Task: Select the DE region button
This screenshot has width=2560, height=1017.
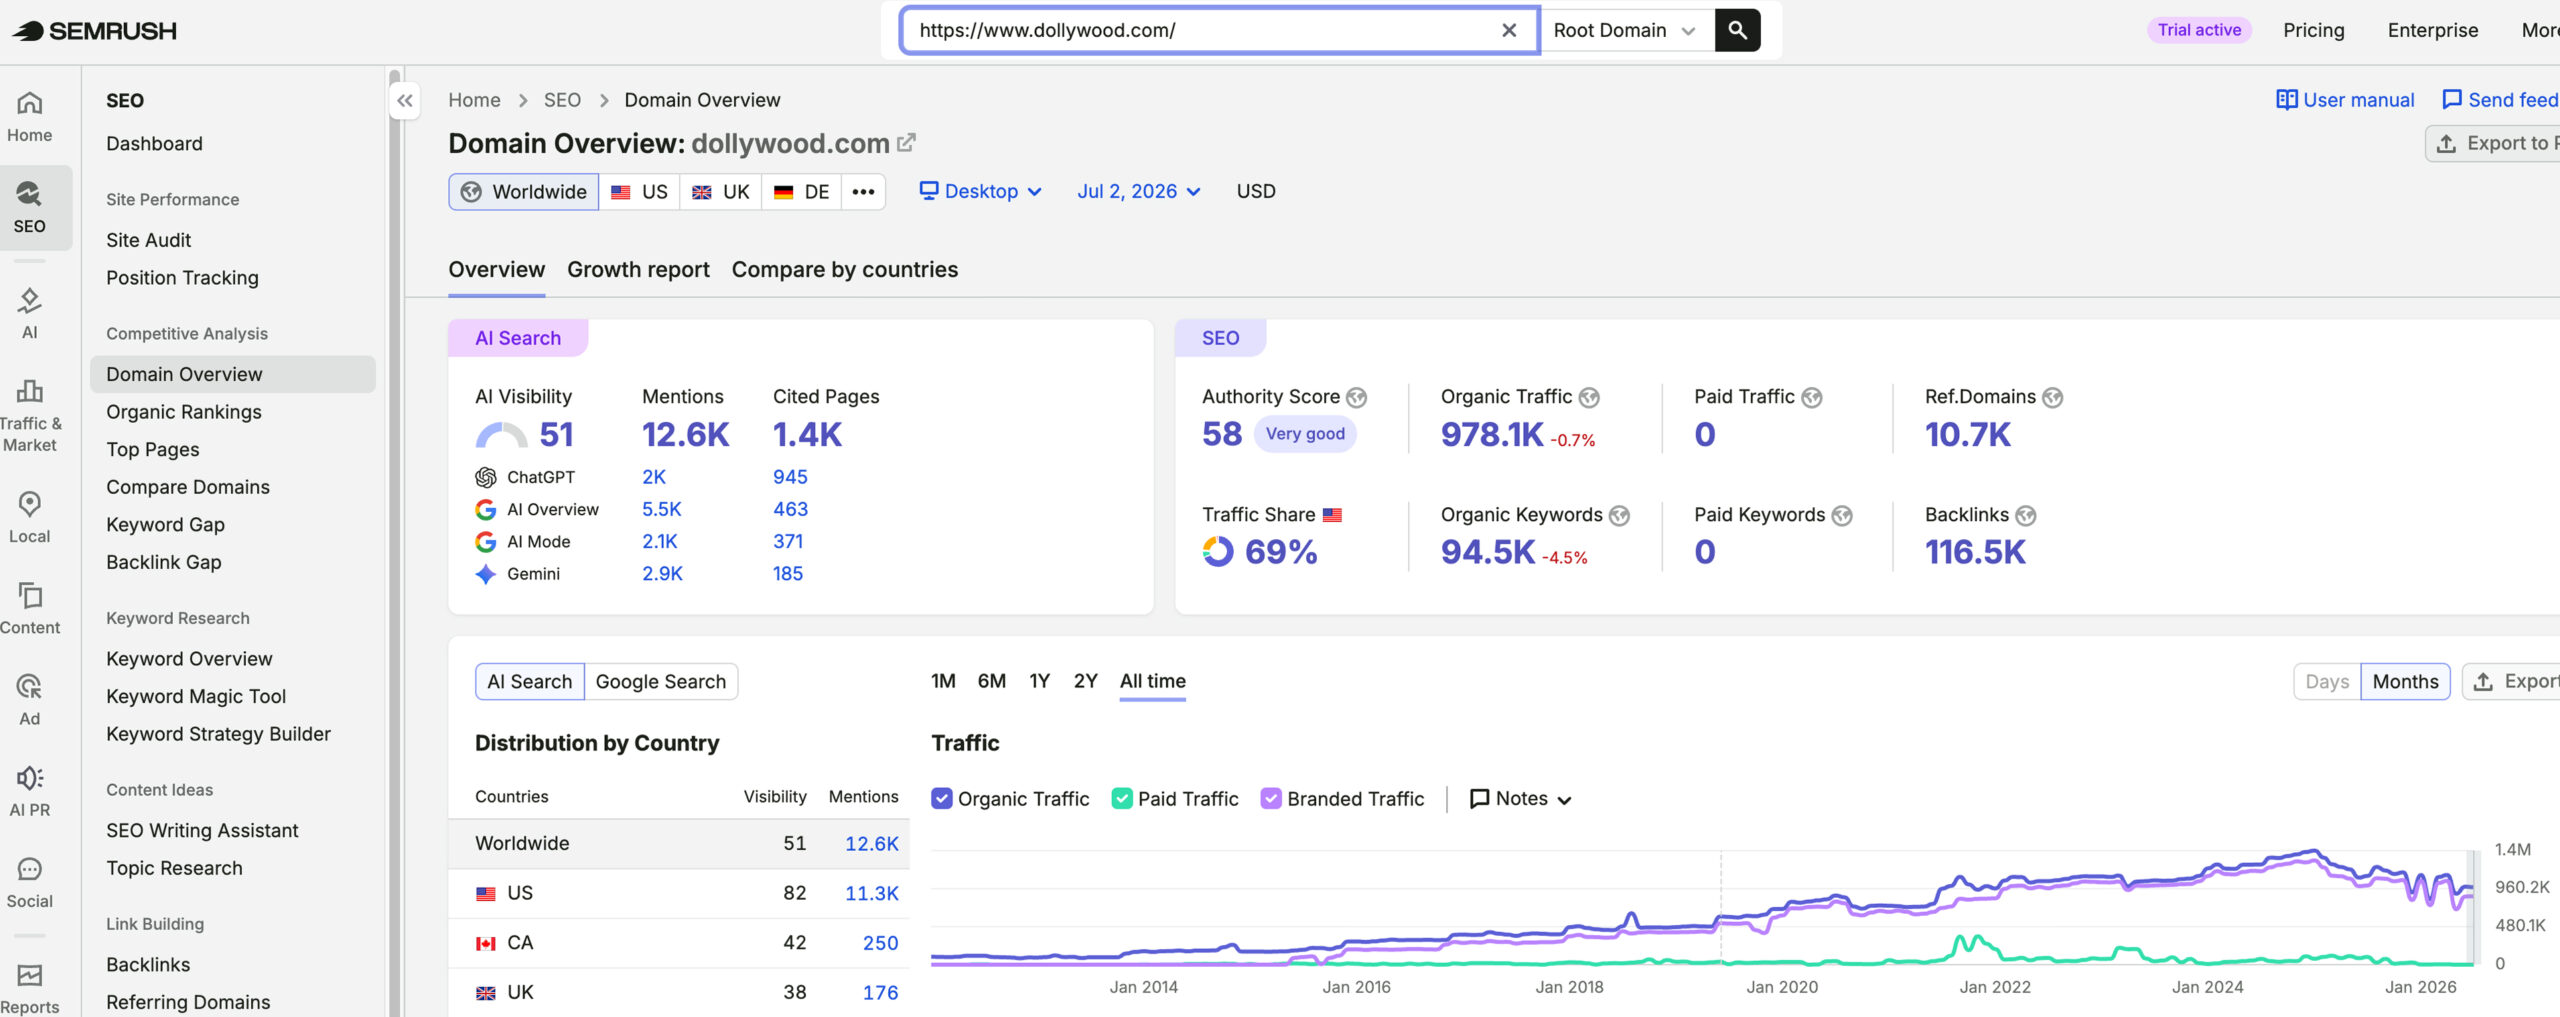Action: coord(802,191)
